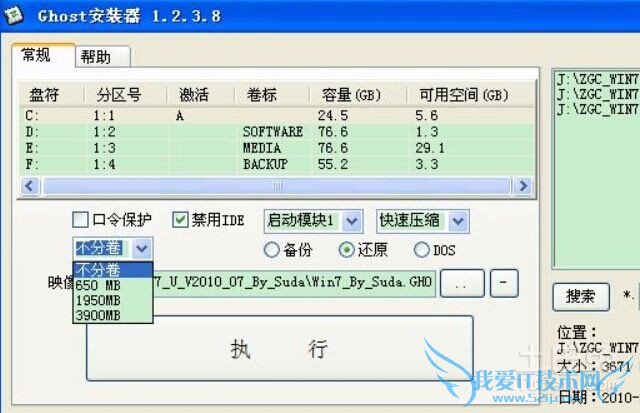This screenshot has height=413, width=640.
Task: Click the horizontal scrollbar thumb of partition list
Action: click(277, 187)
